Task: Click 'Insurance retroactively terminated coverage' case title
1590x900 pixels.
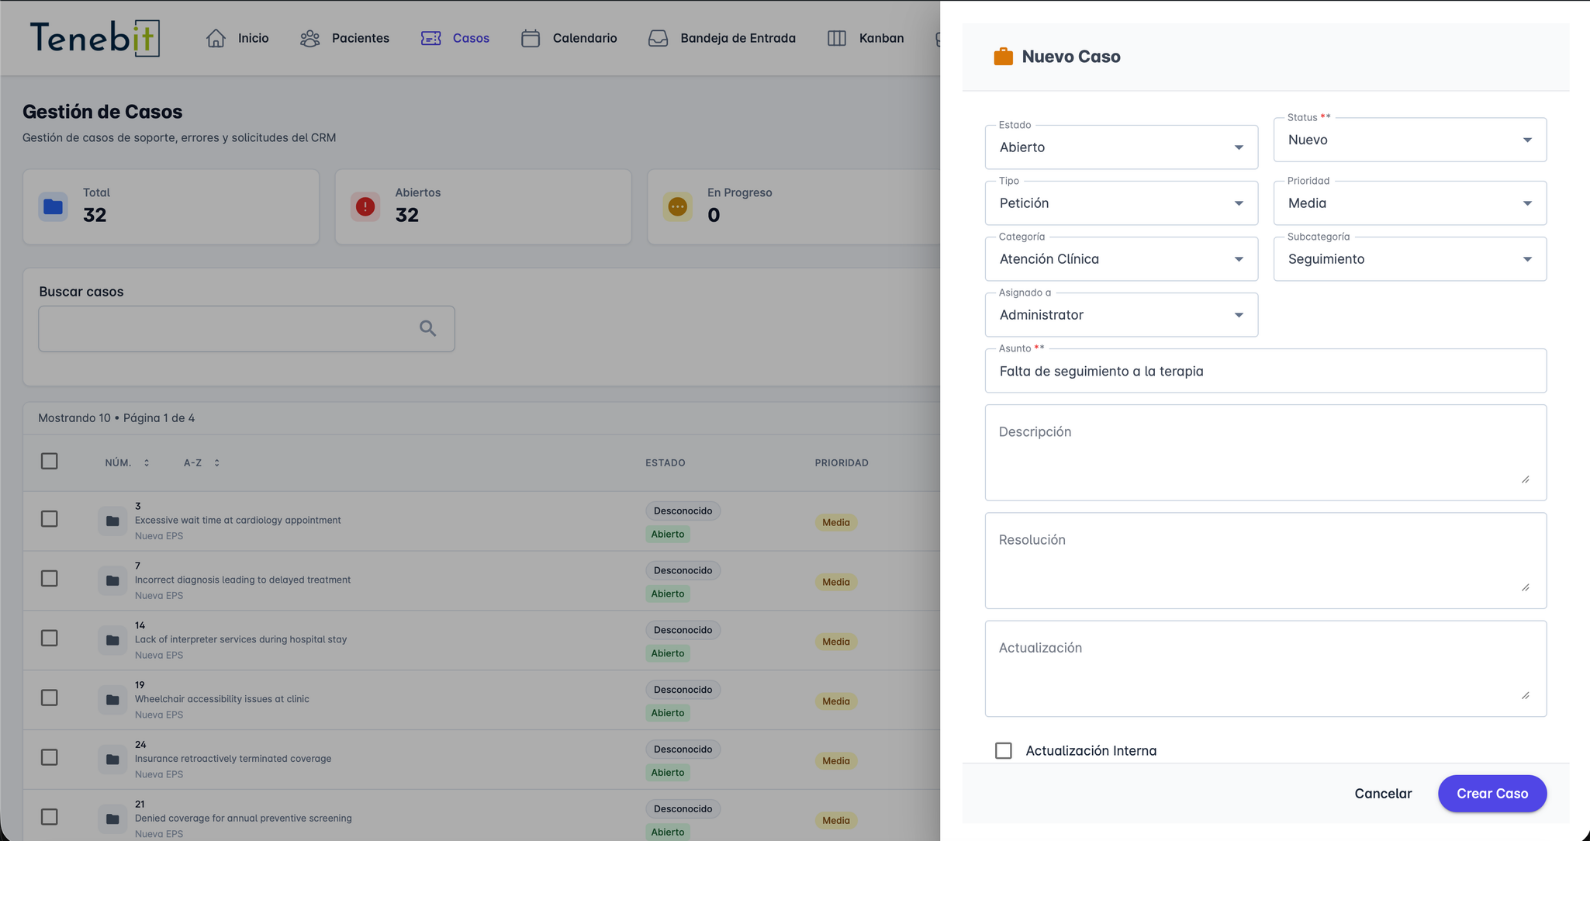Action: tap(233, 759)
